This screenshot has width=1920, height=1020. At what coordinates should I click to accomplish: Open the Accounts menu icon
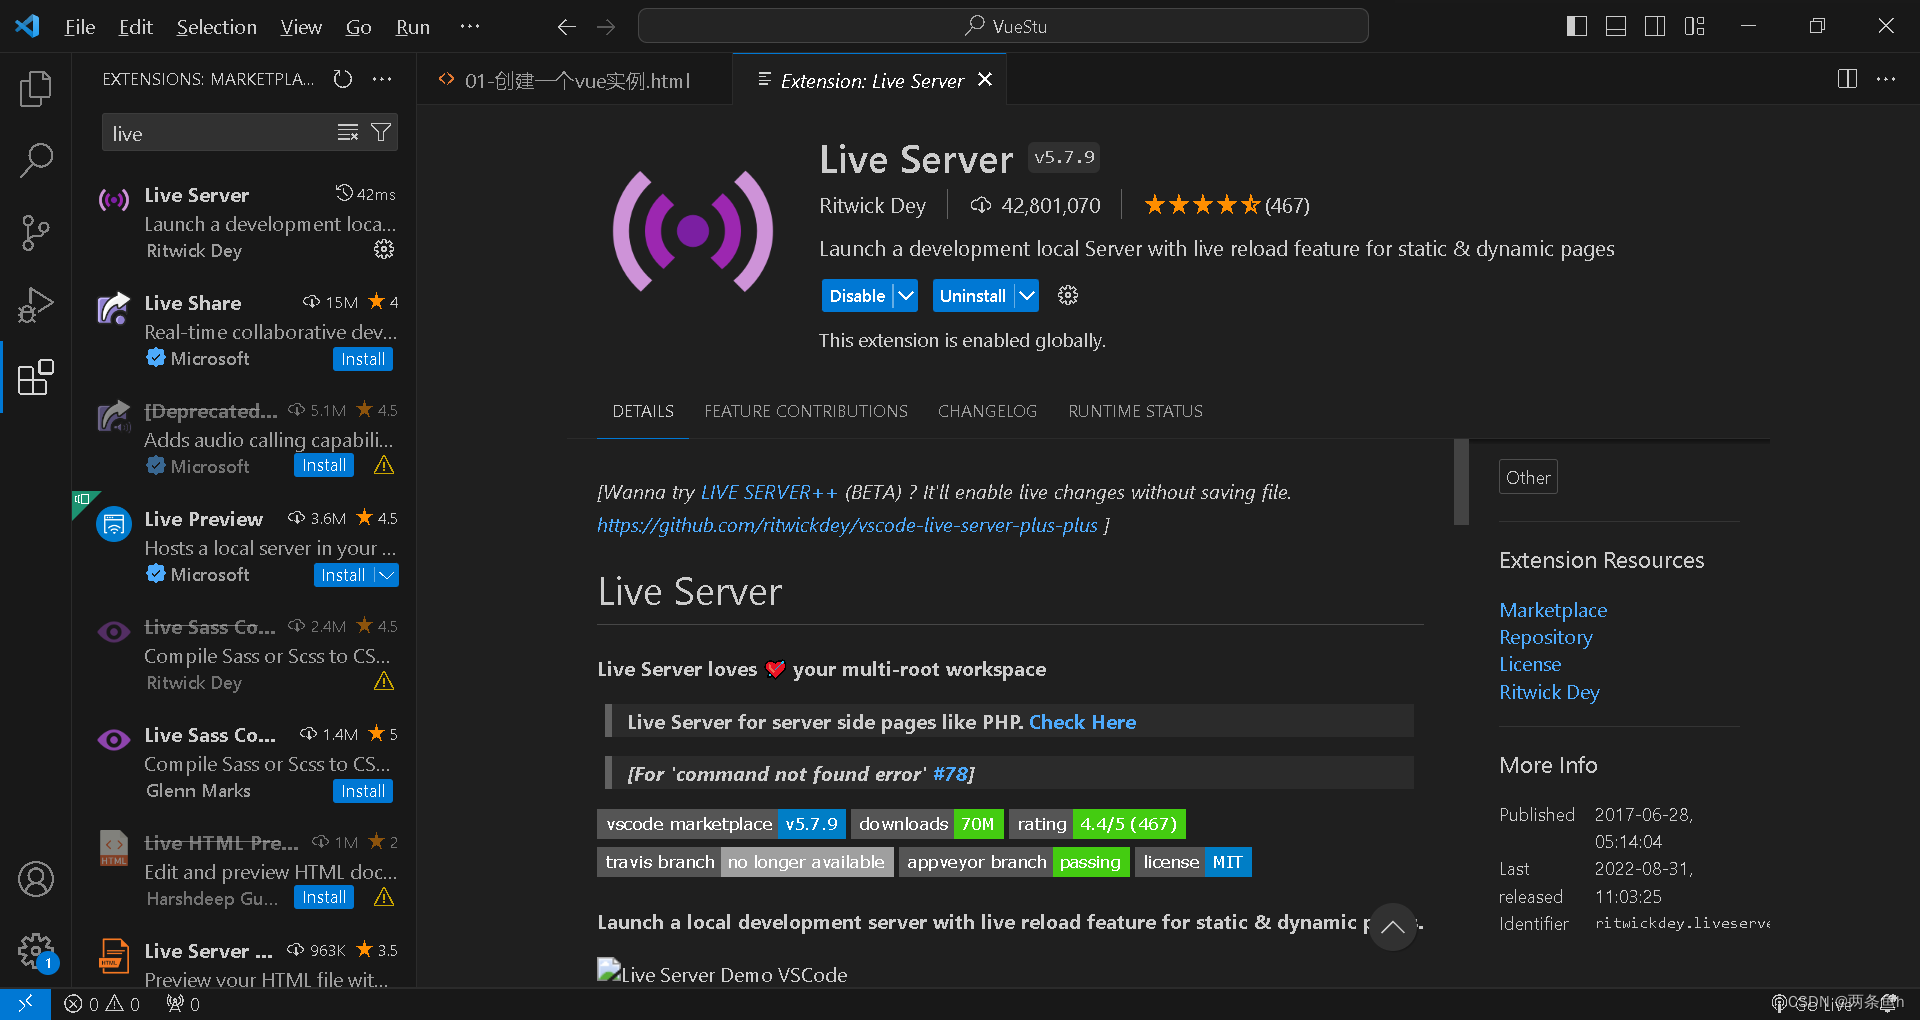tap(36, 879)
